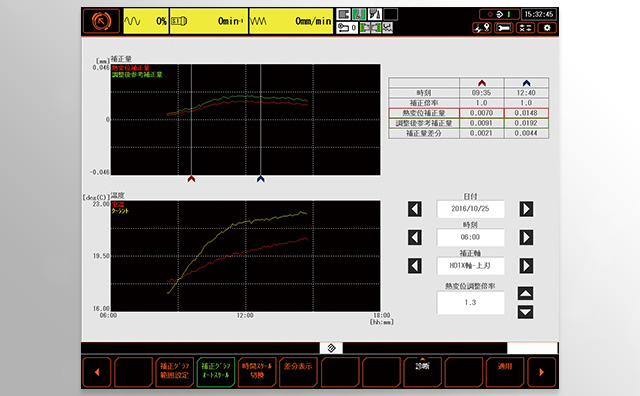Go to previous date with left arrow
640x396 pixels.
(x=415, y=209)
